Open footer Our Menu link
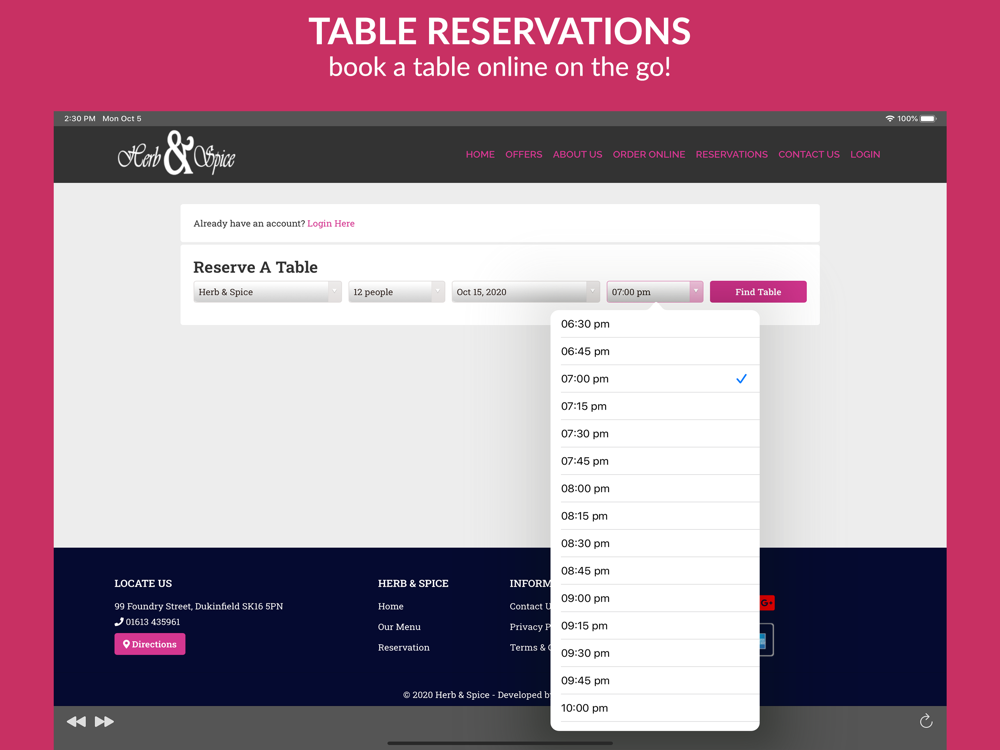 pyautogui.click(x=399, y=627)
